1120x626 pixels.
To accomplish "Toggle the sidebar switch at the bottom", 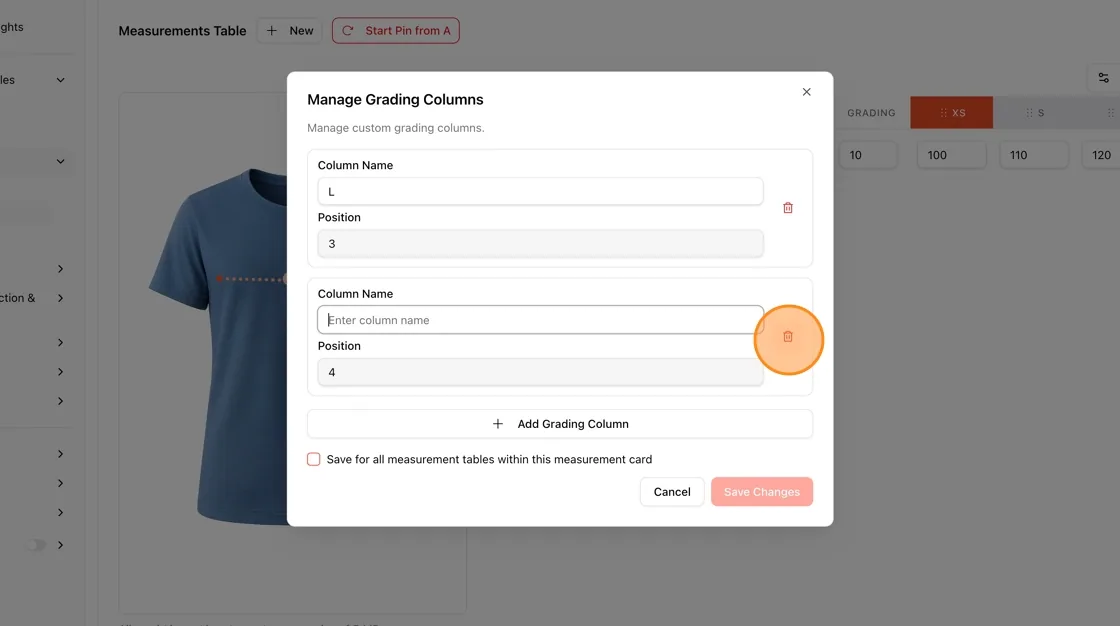I will [x=36, y=545].
